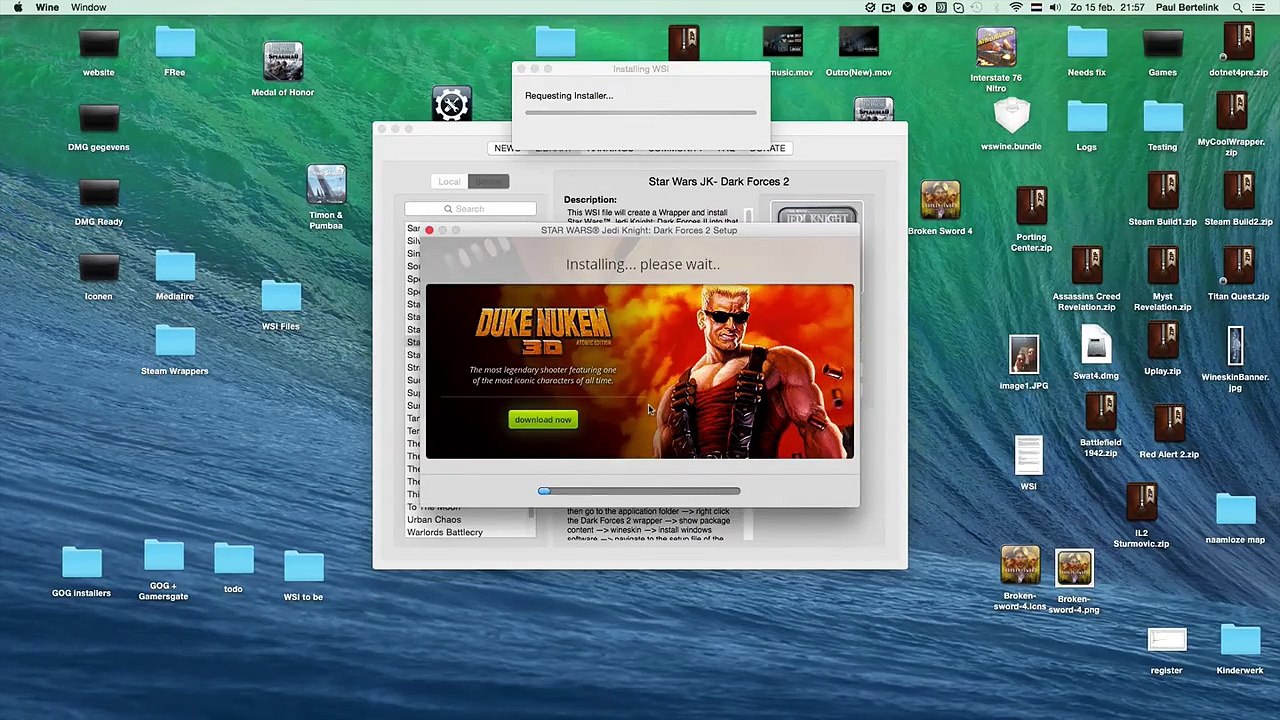
Task: Click the download now button
Action: [543, 420]
